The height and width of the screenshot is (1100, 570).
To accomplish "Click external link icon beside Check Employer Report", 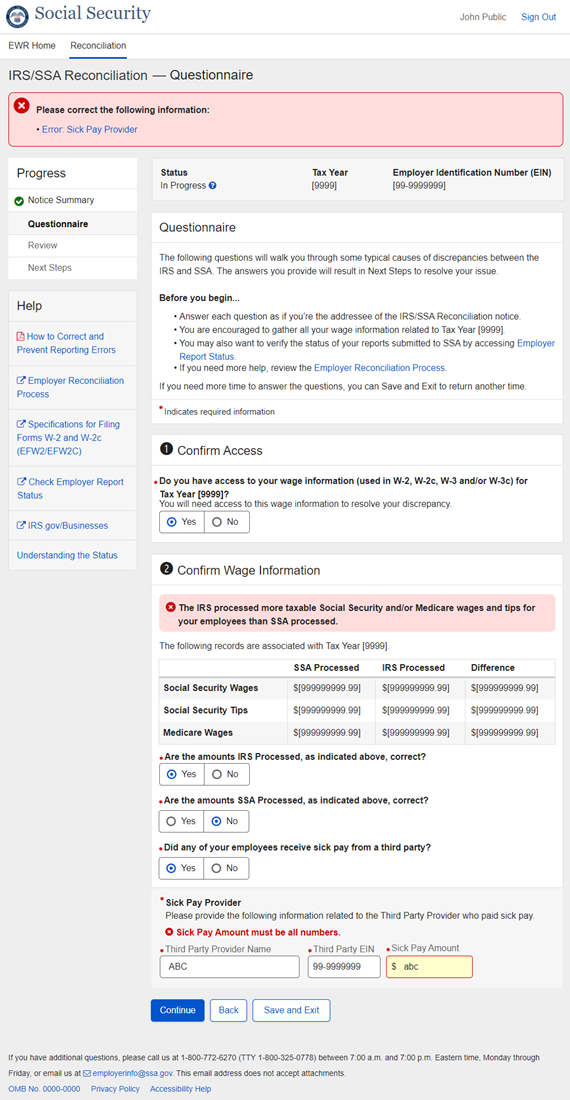I will [21, 482].
